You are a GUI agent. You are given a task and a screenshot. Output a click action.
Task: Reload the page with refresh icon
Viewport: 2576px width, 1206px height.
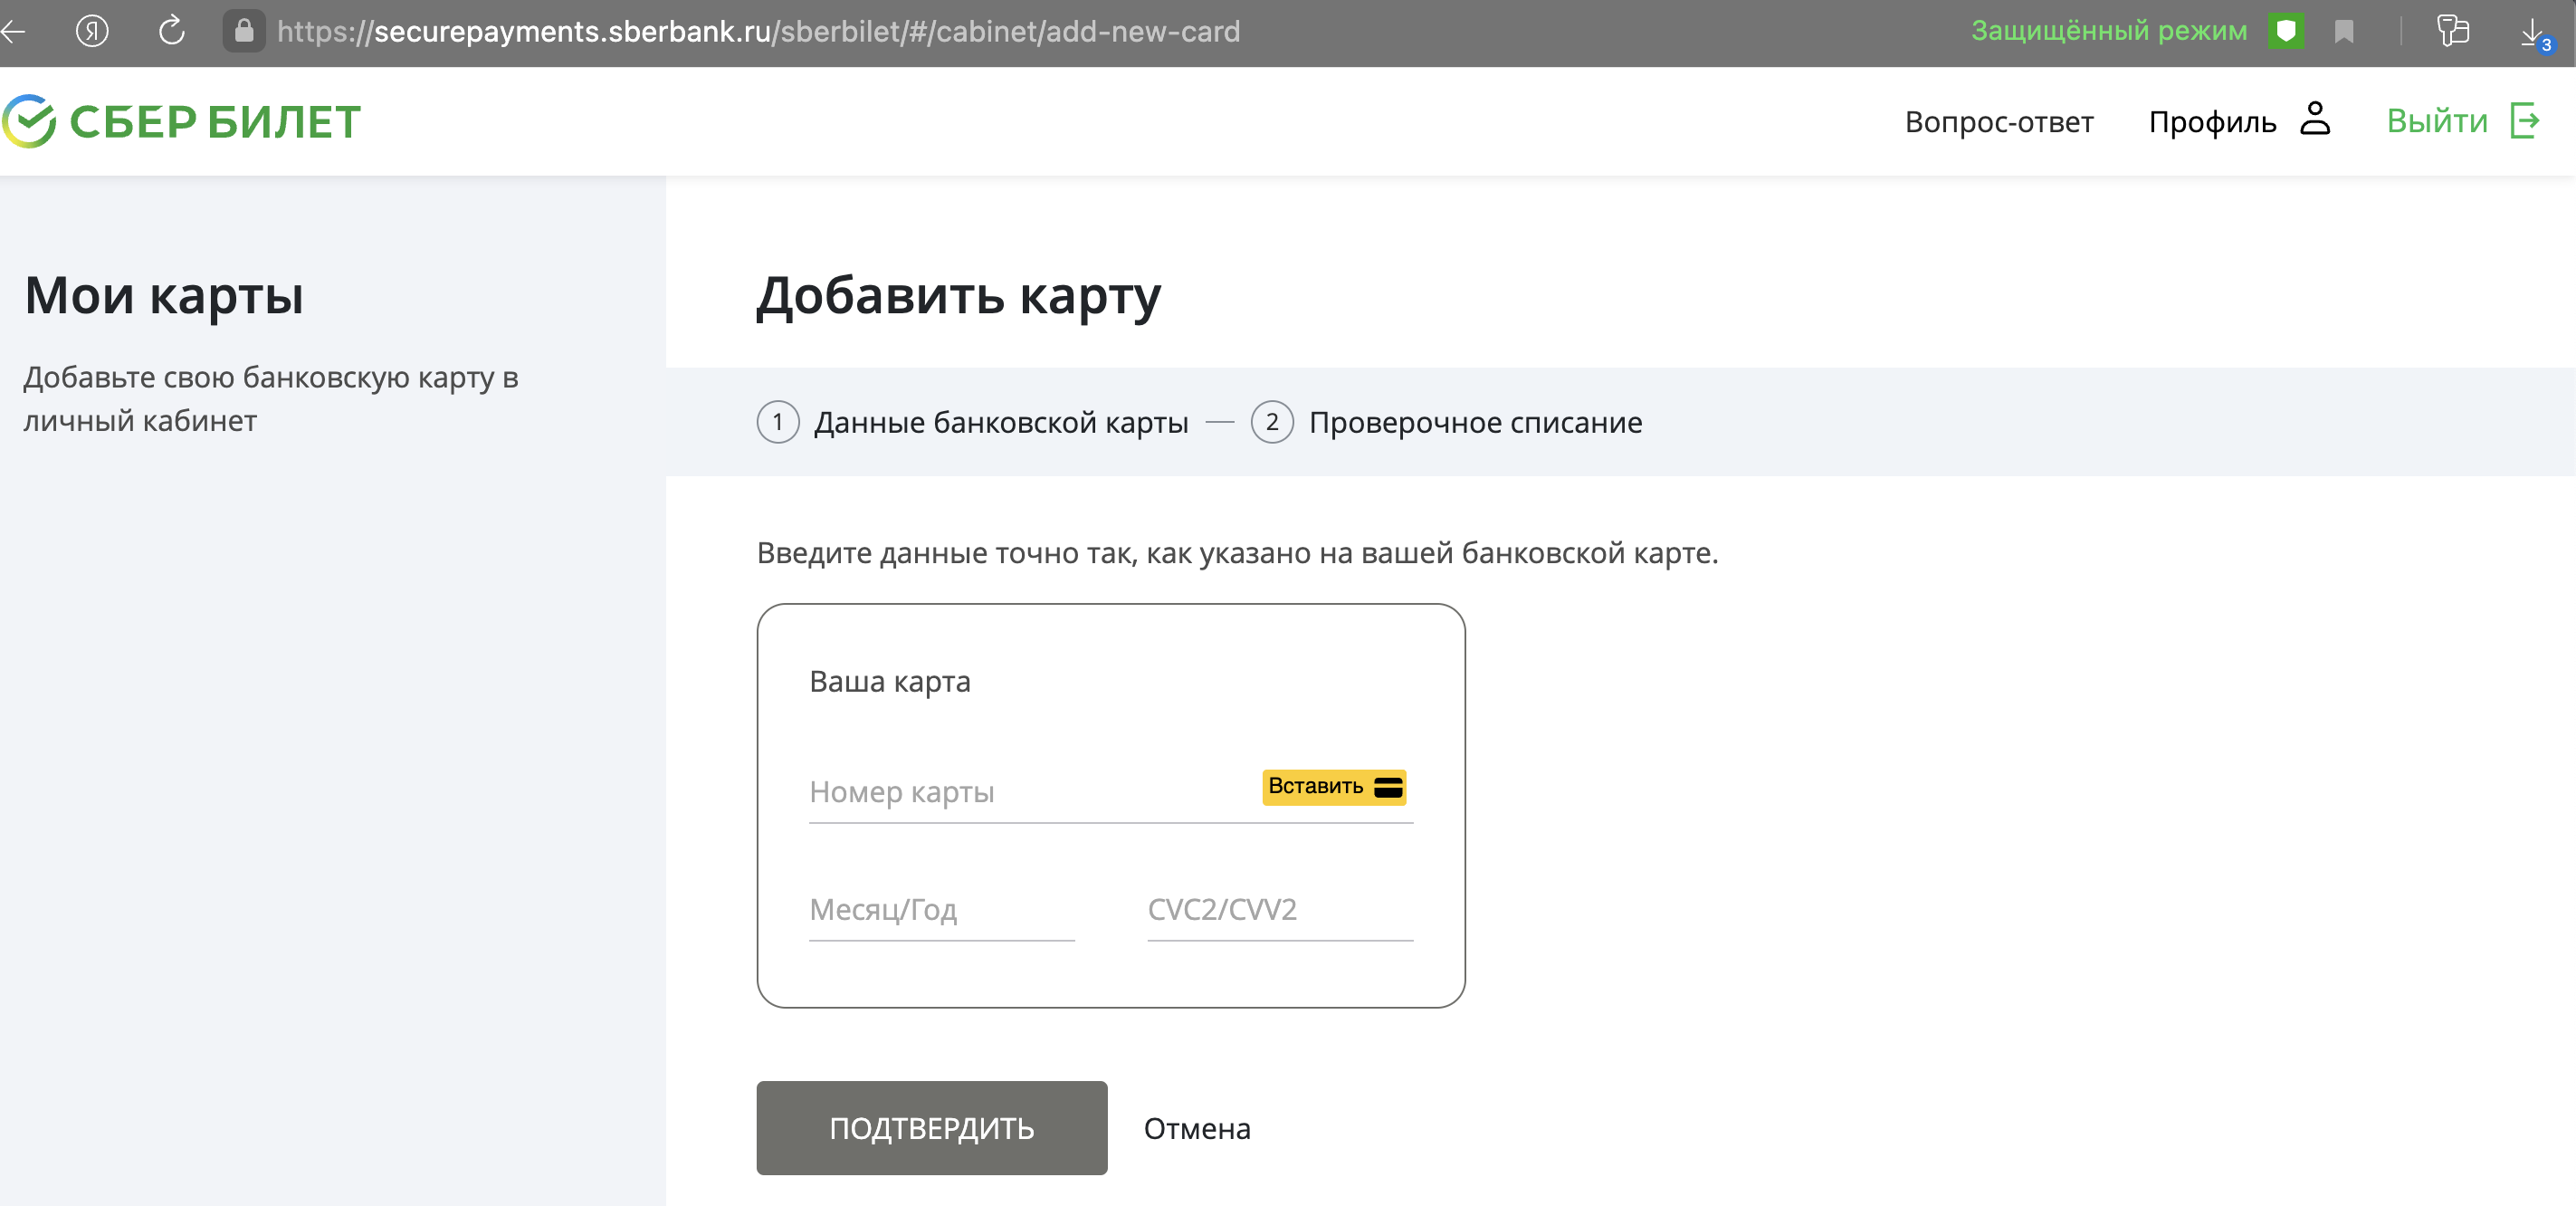(172, 31)
